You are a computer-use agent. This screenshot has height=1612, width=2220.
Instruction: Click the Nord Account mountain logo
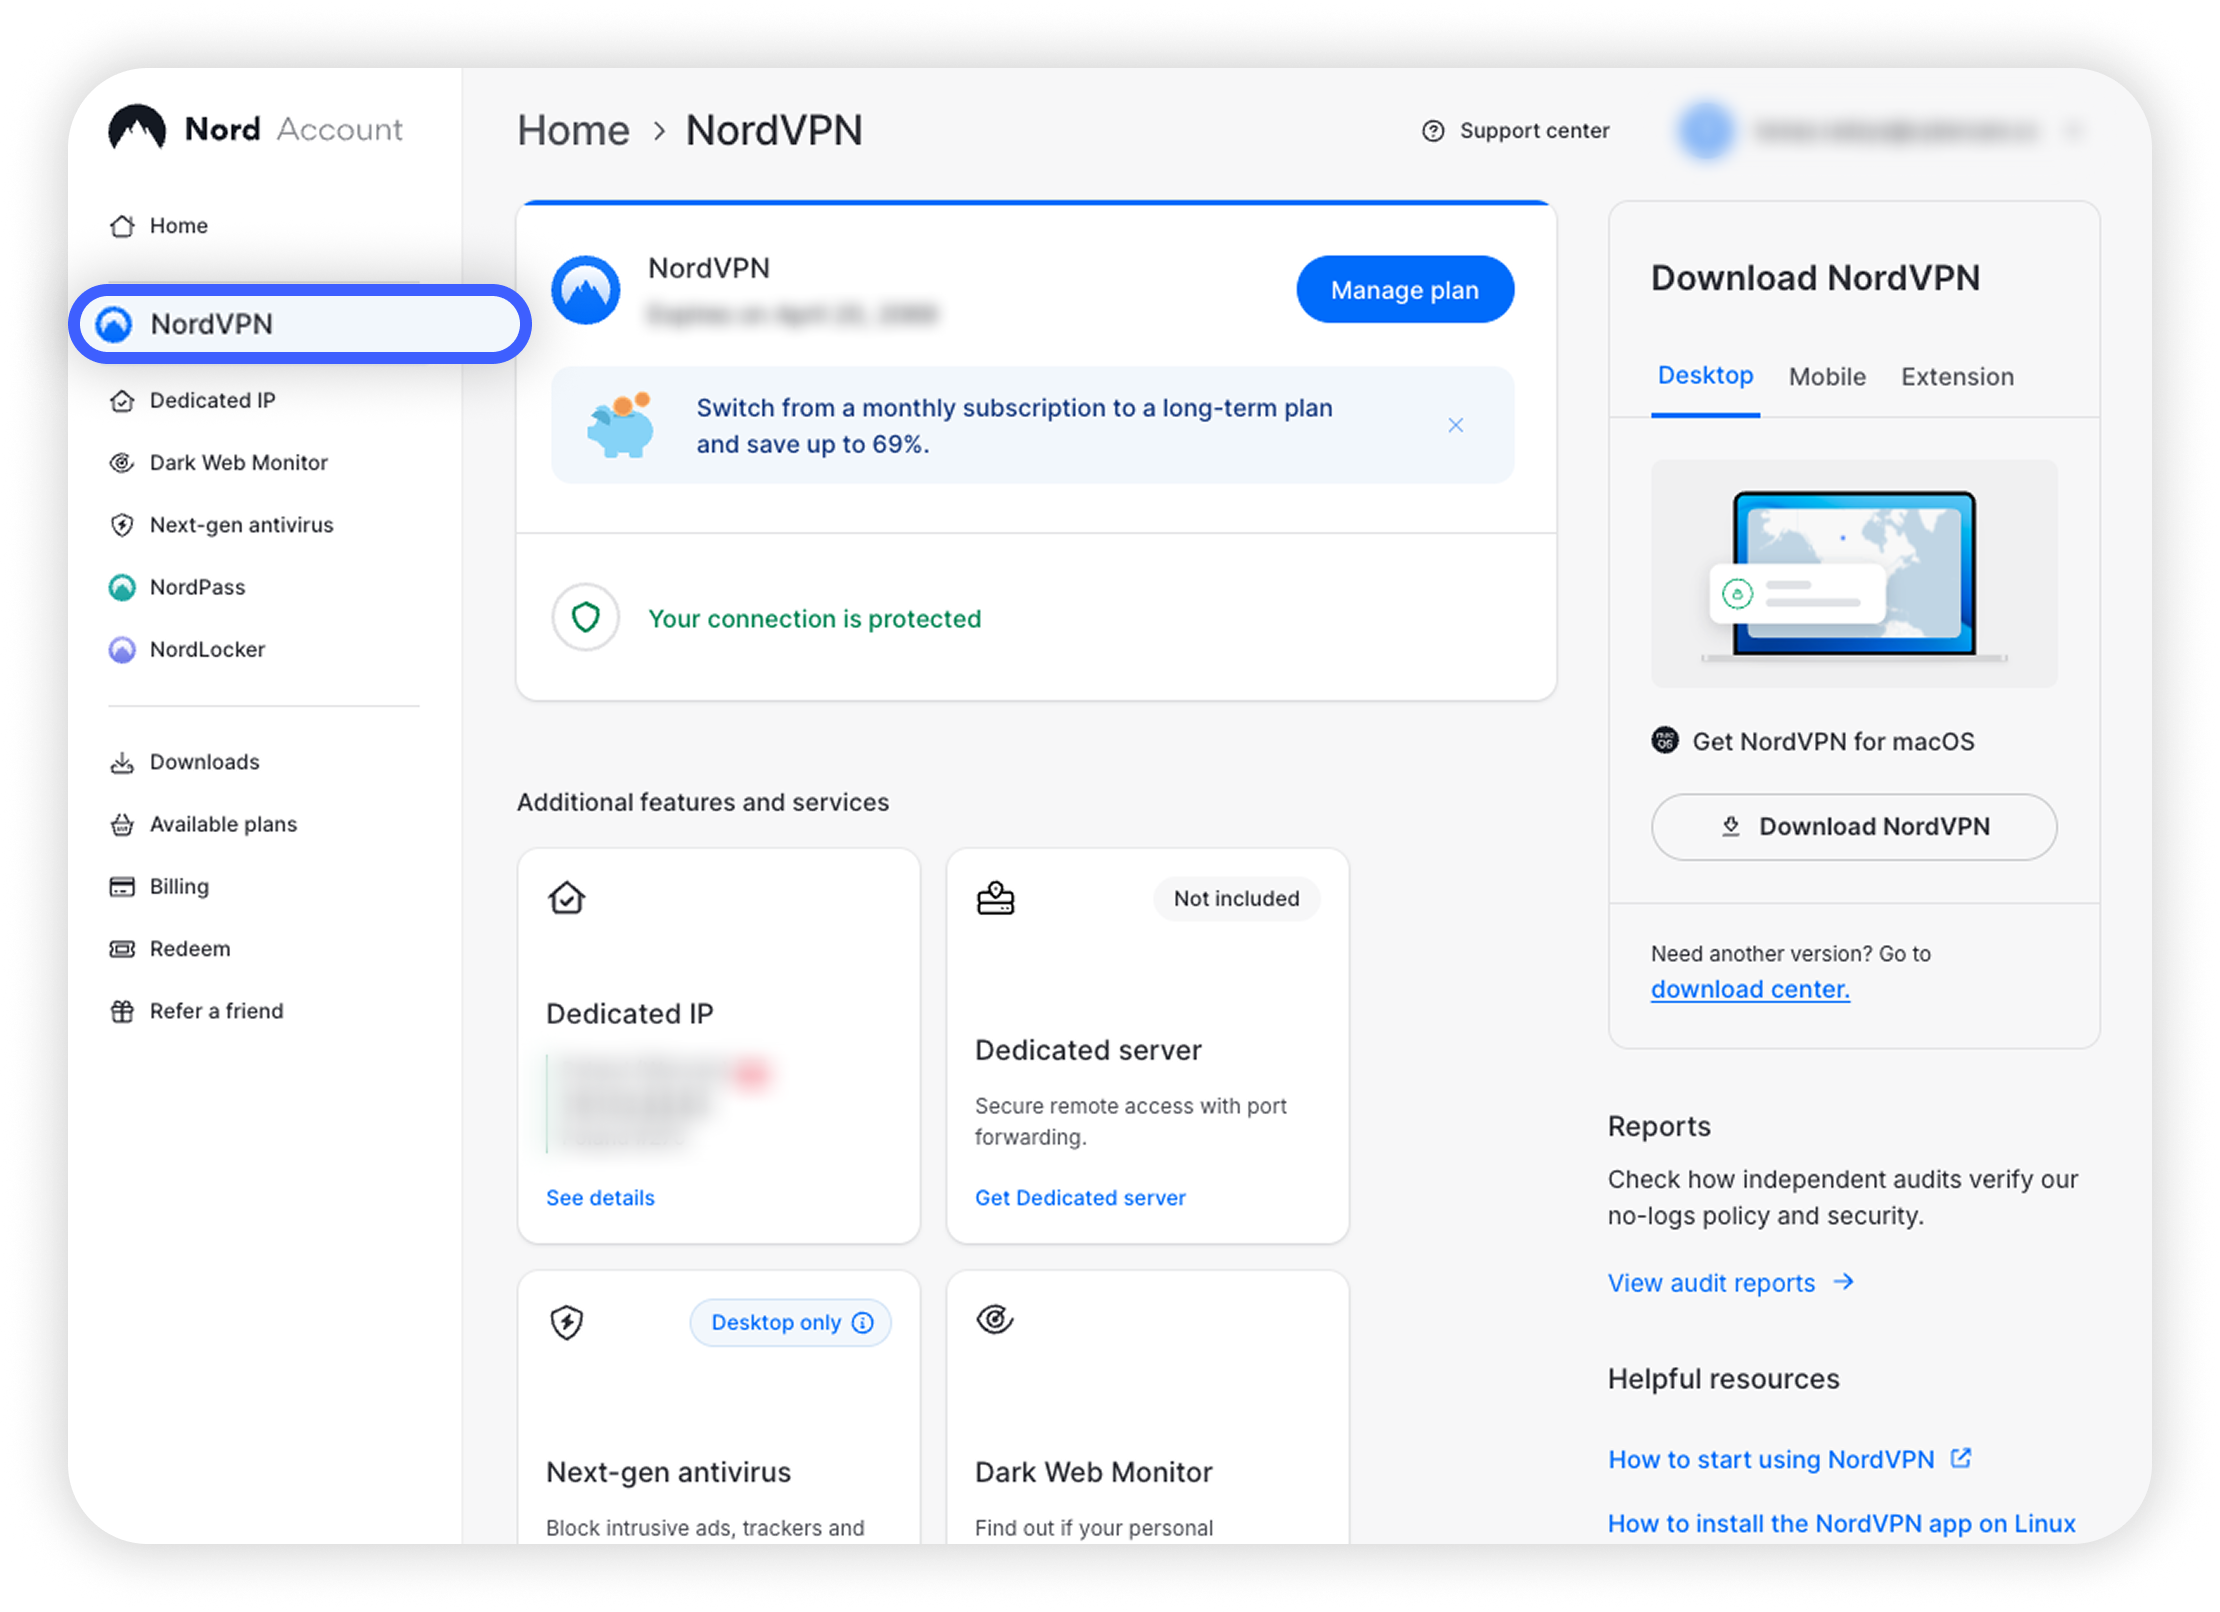[137, 128]
